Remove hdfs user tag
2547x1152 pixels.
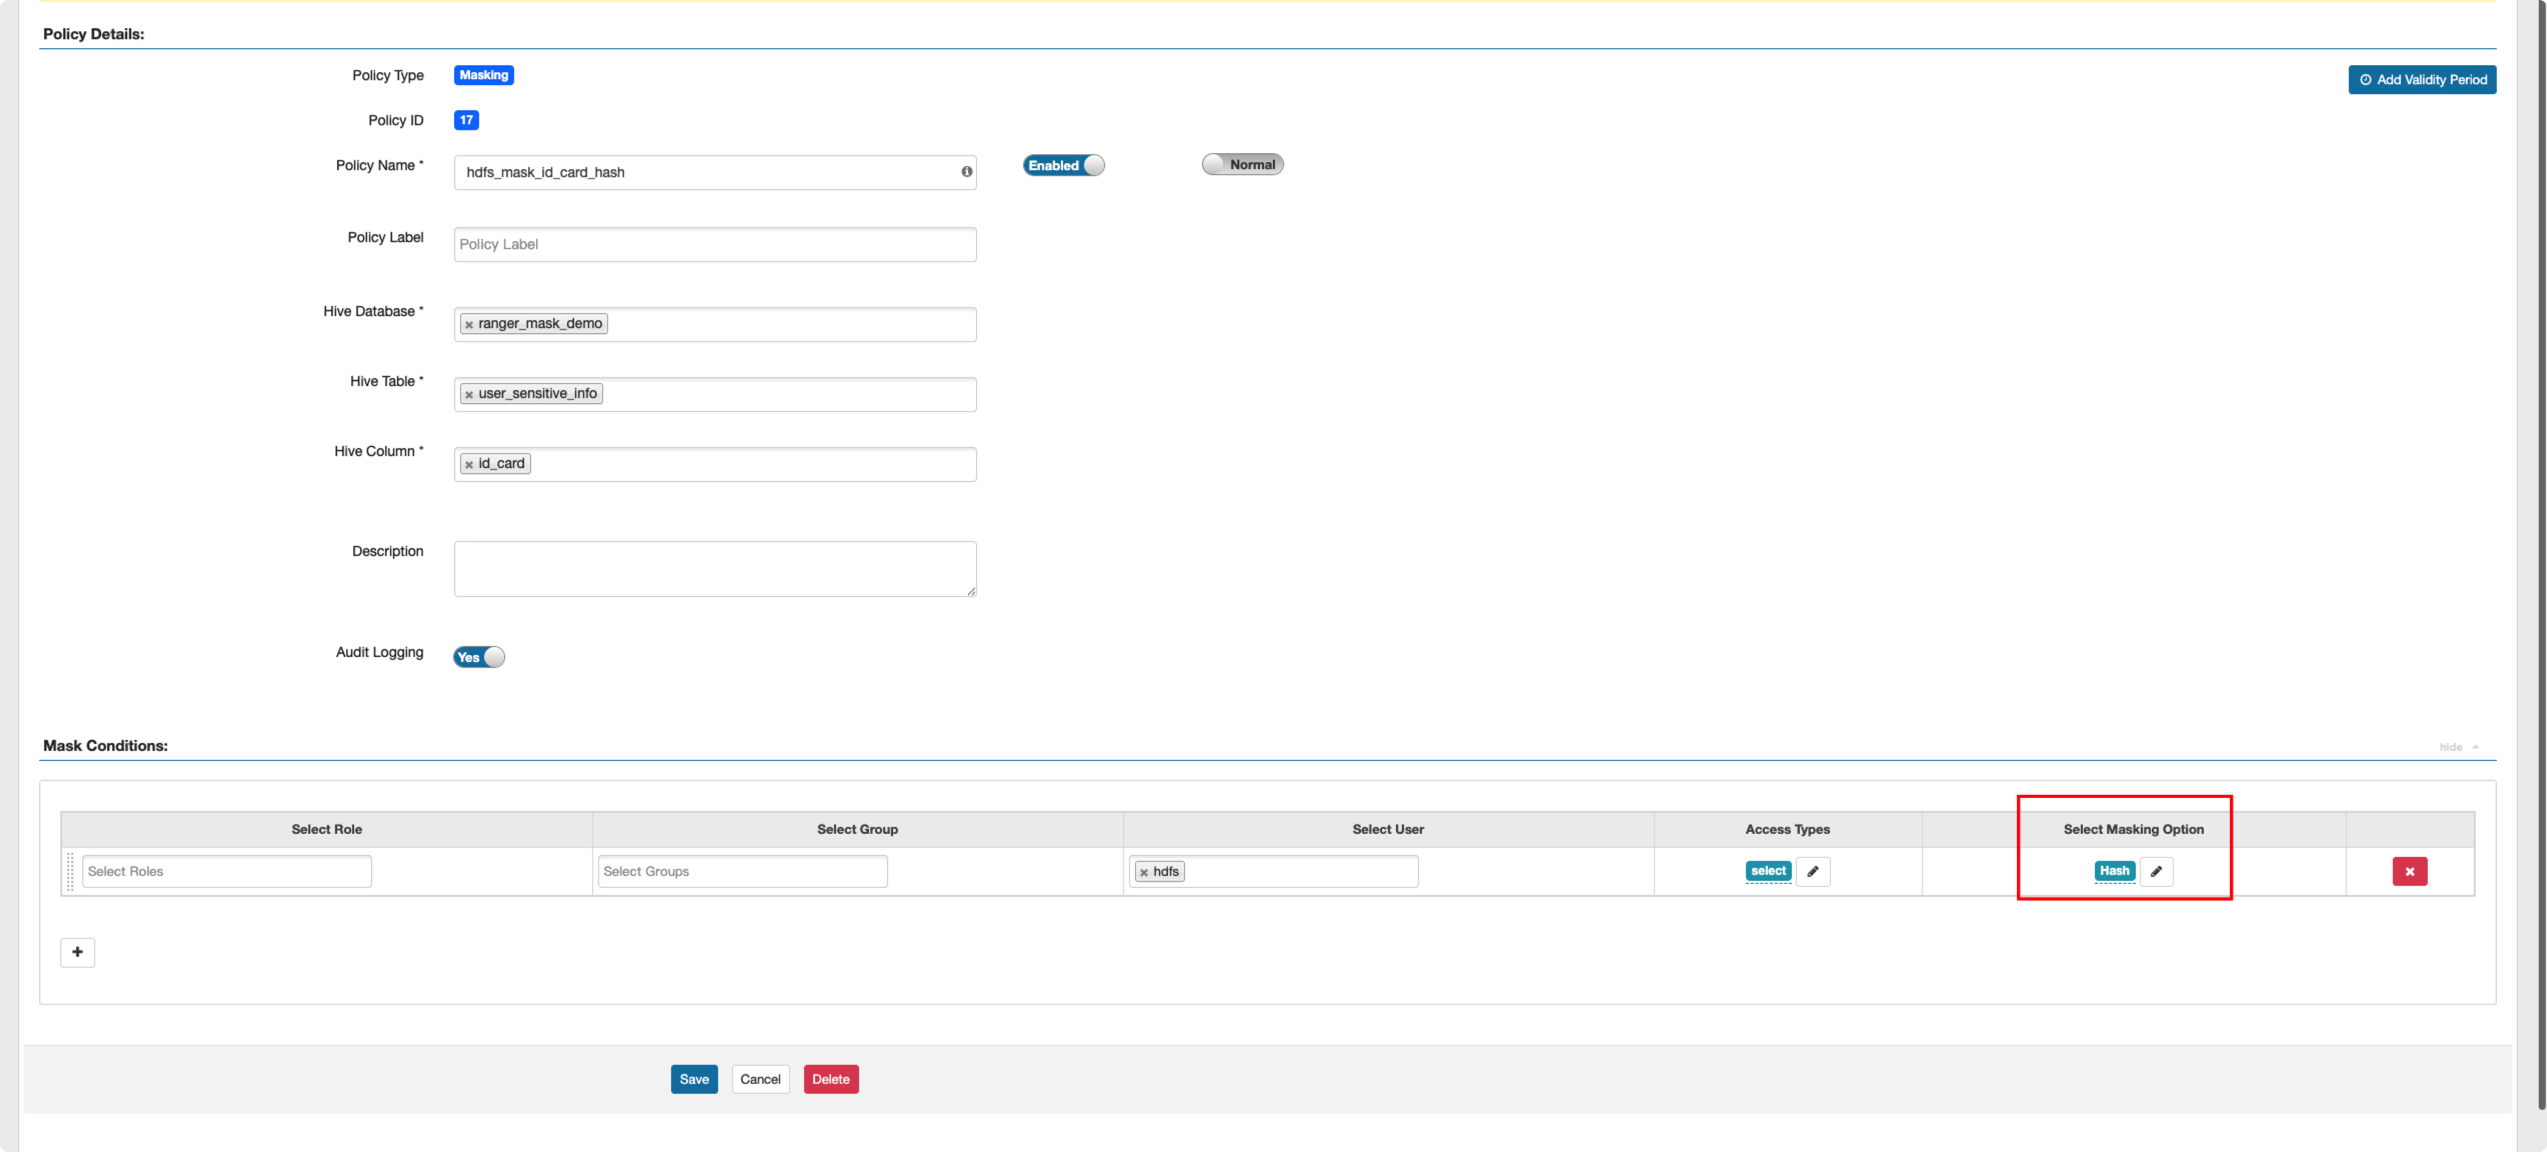[x=1144, y=873]
